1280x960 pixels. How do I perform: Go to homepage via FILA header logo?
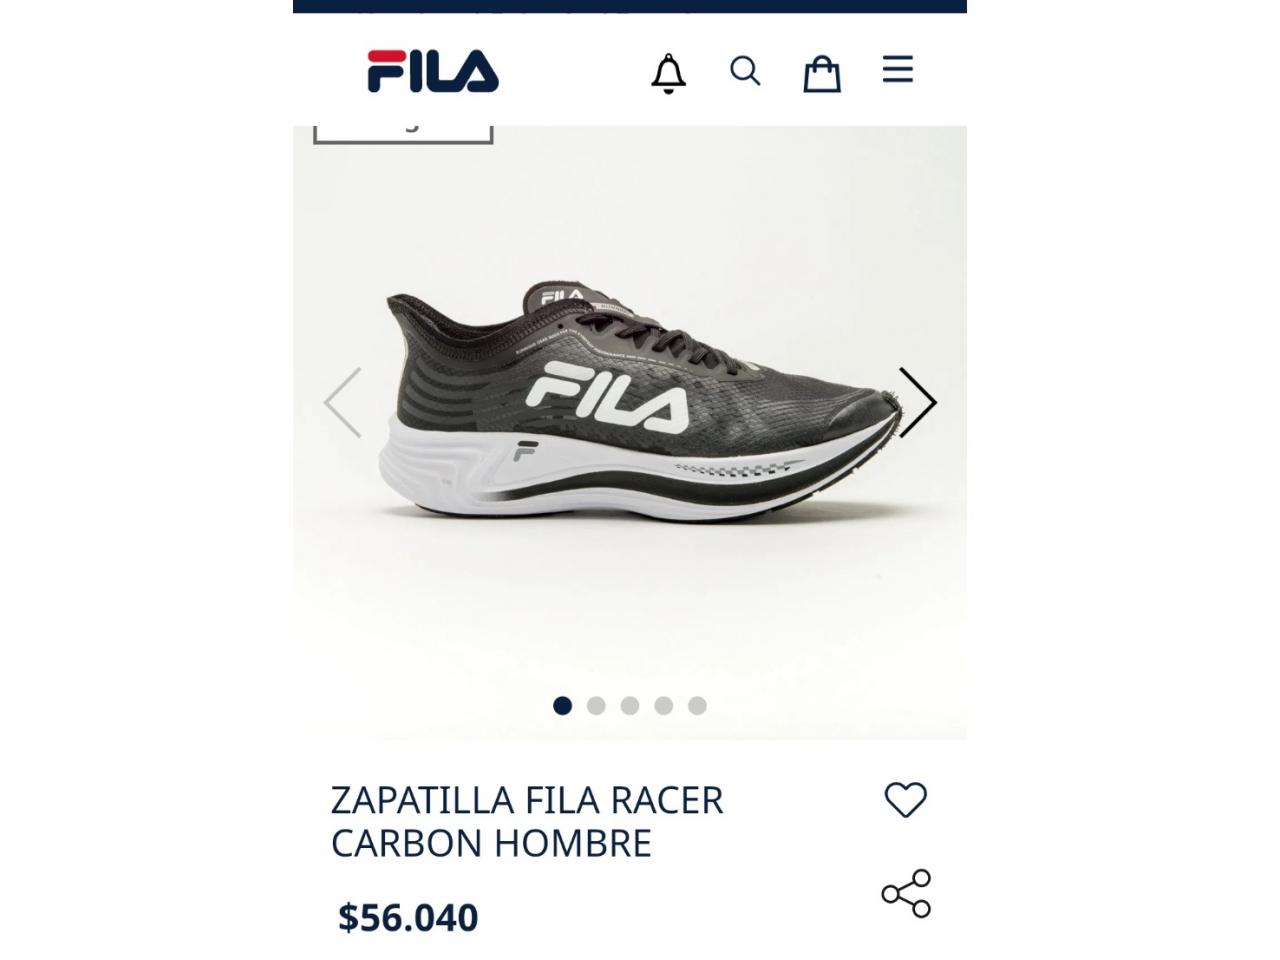point(433,71)
